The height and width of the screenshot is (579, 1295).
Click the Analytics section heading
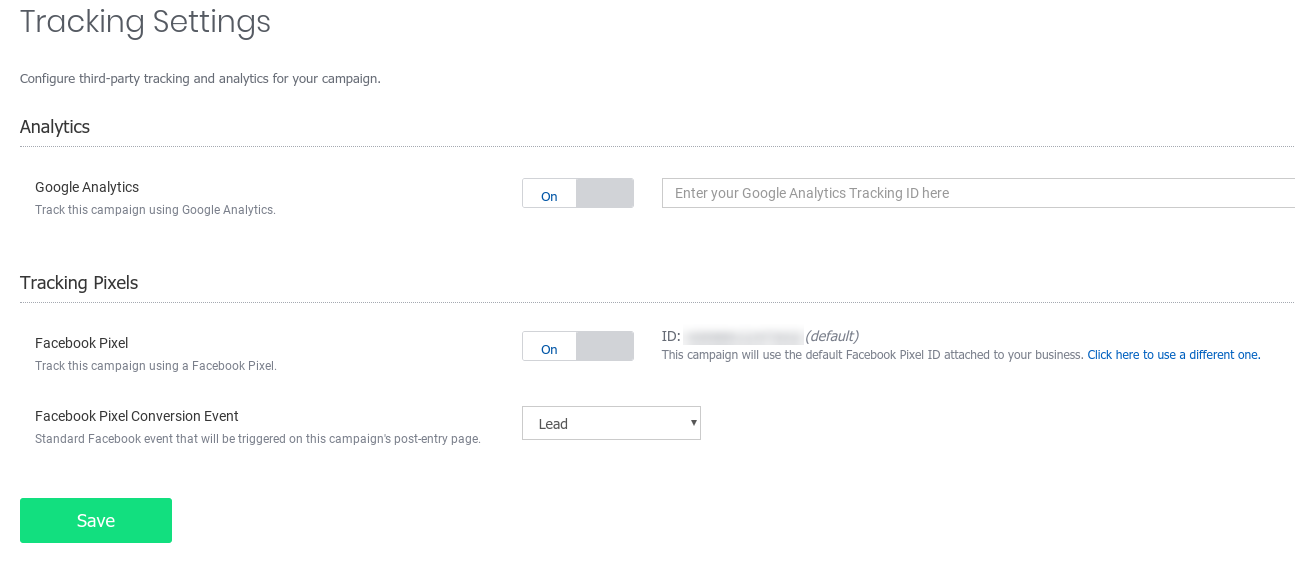pos(55,127)
